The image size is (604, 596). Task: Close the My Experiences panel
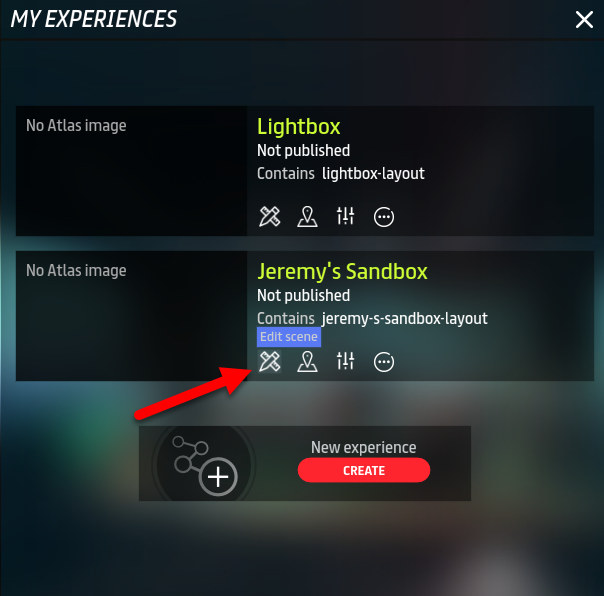(584, 19)
